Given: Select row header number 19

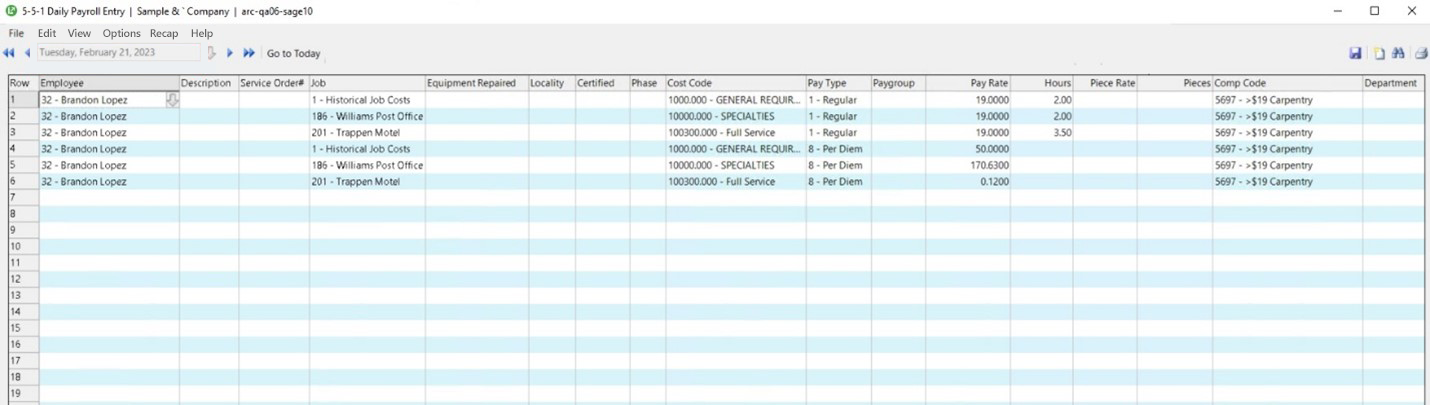Looking at the screenshot, I should click(x=23, y=394).
